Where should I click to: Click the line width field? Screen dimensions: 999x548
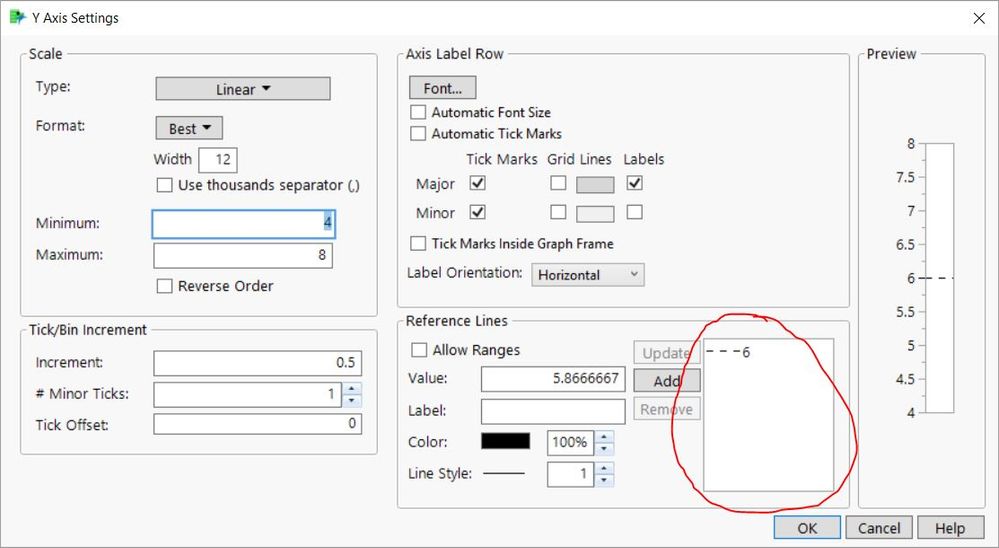(x=570, y=474)
